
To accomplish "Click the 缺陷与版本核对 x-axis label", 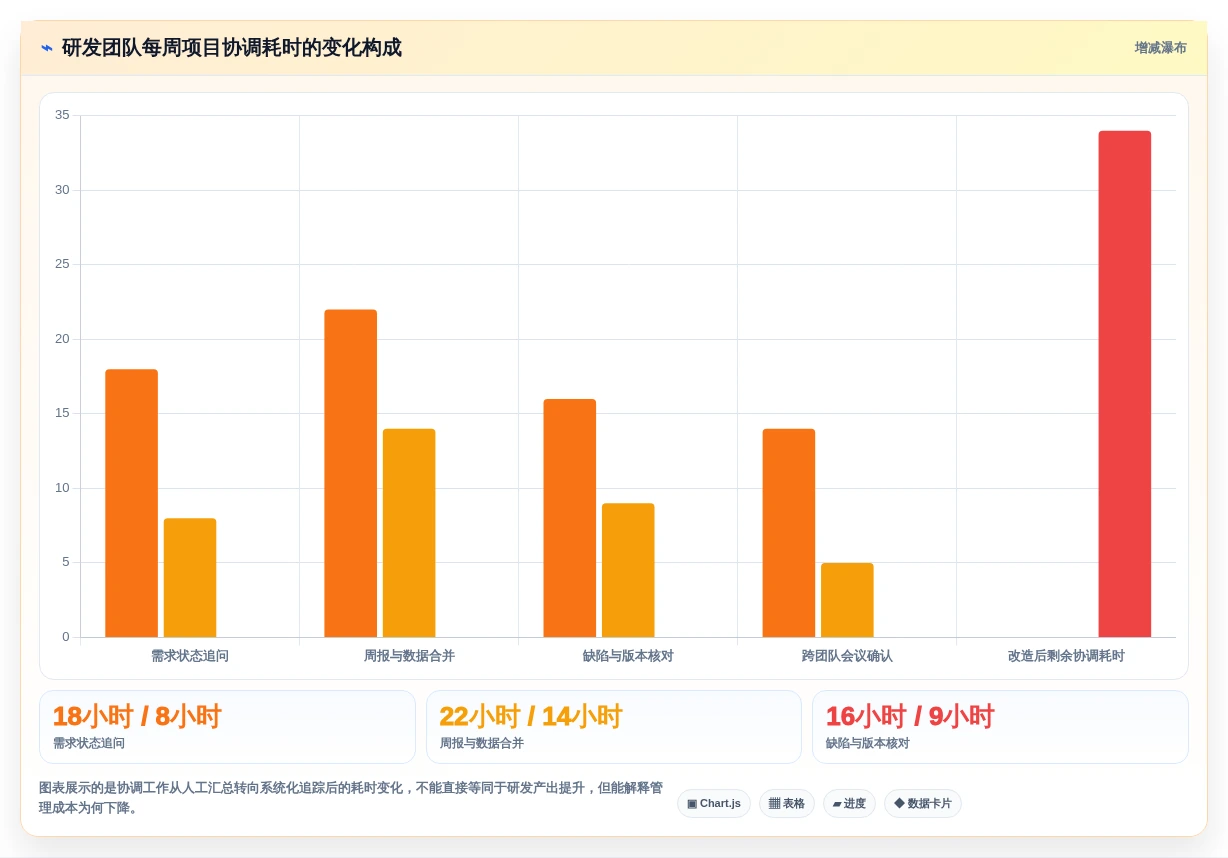I will point(628,656).
